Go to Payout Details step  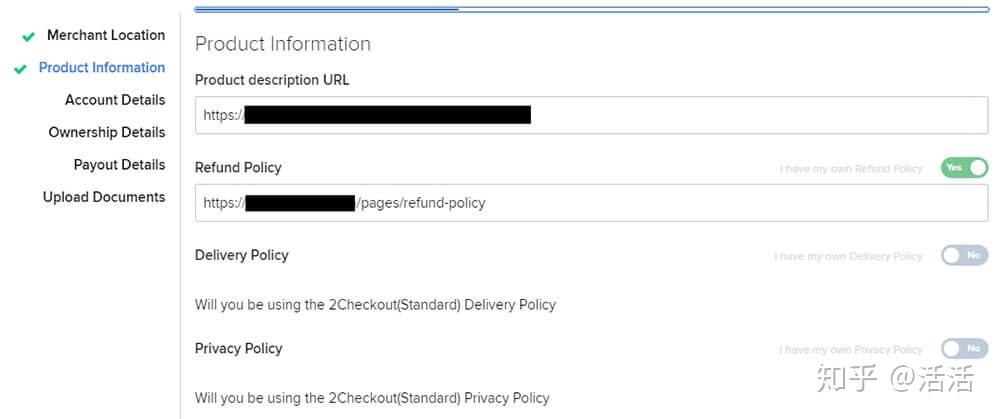point(119,165)
